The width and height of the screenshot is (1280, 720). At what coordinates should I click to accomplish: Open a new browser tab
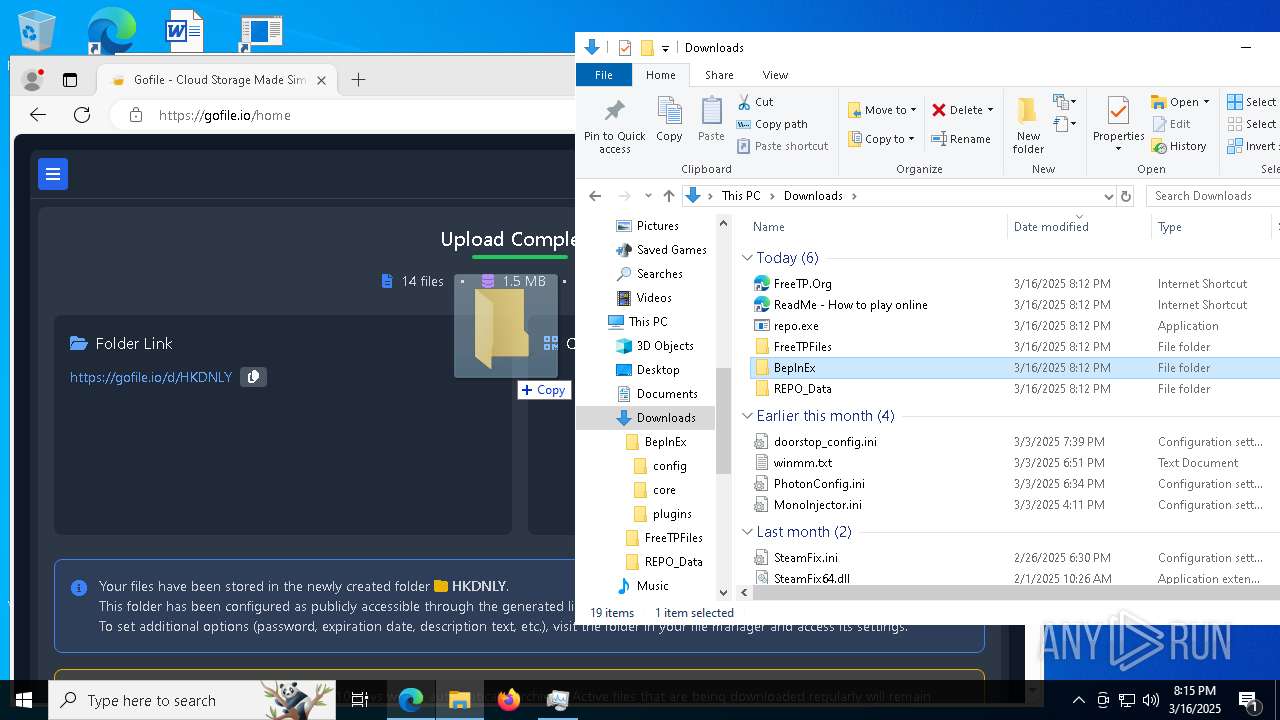point(358,80)
